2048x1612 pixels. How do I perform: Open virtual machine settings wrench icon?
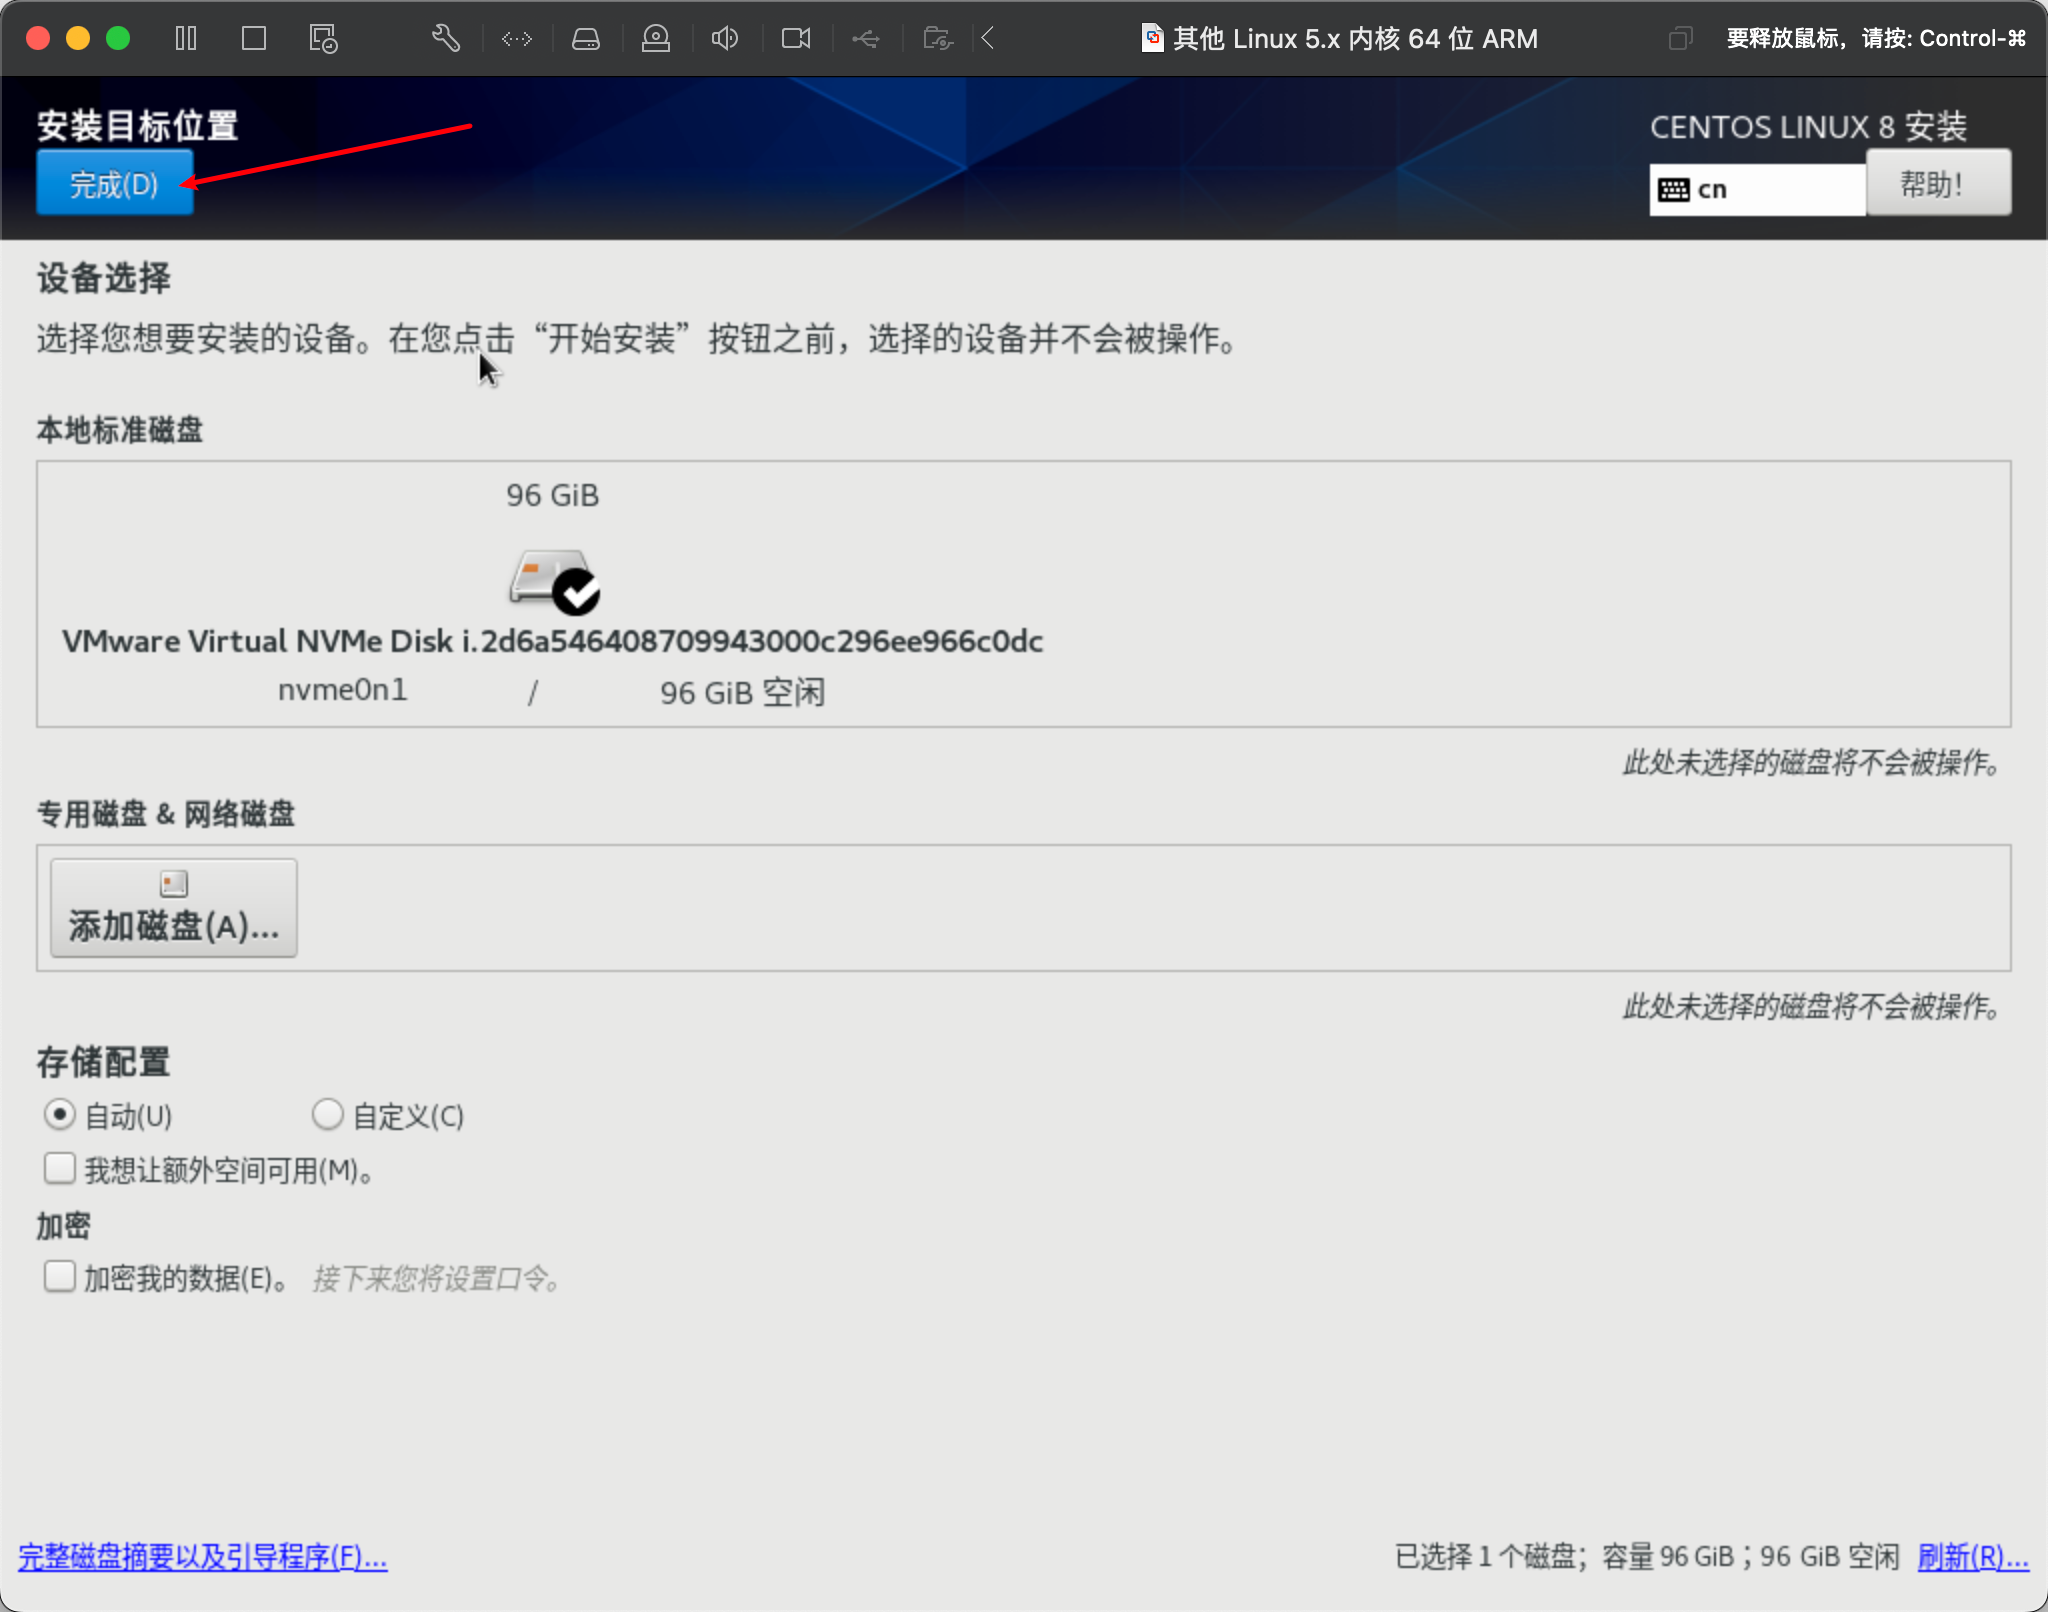[x=446, y=39]
